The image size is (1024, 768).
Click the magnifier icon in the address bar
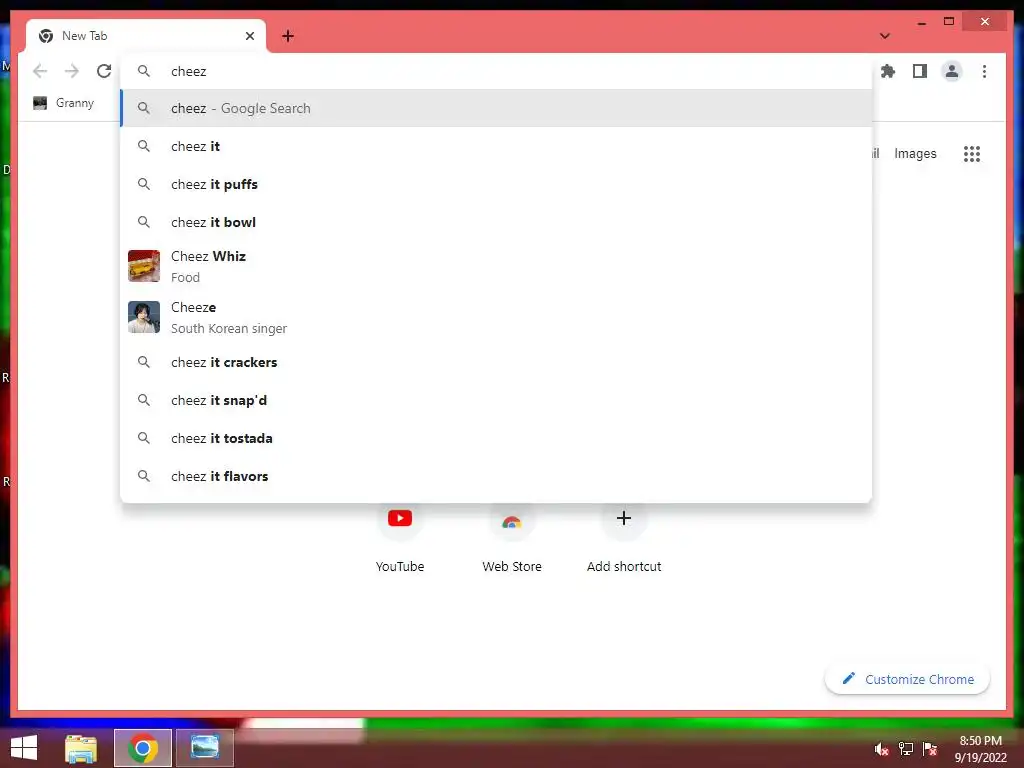pyautogui.click(x=144, y=71)
